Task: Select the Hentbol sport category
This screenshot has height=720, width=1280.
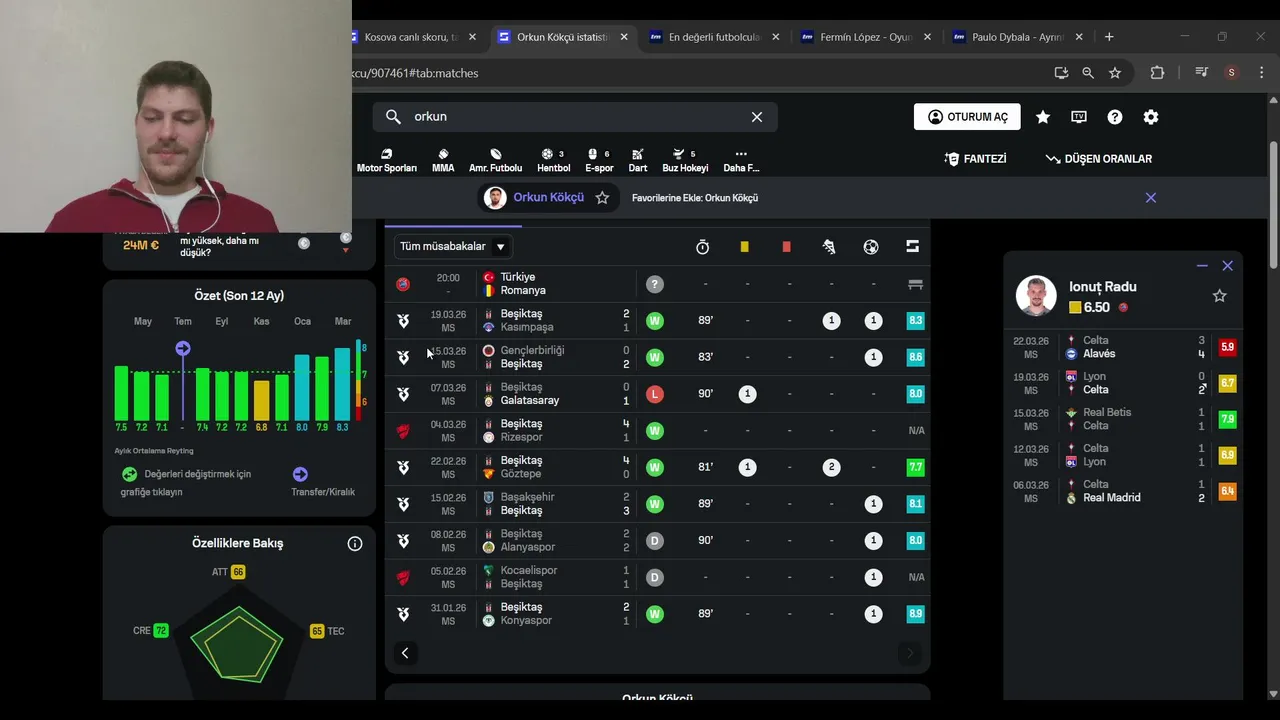Action: tap(553, 161)
